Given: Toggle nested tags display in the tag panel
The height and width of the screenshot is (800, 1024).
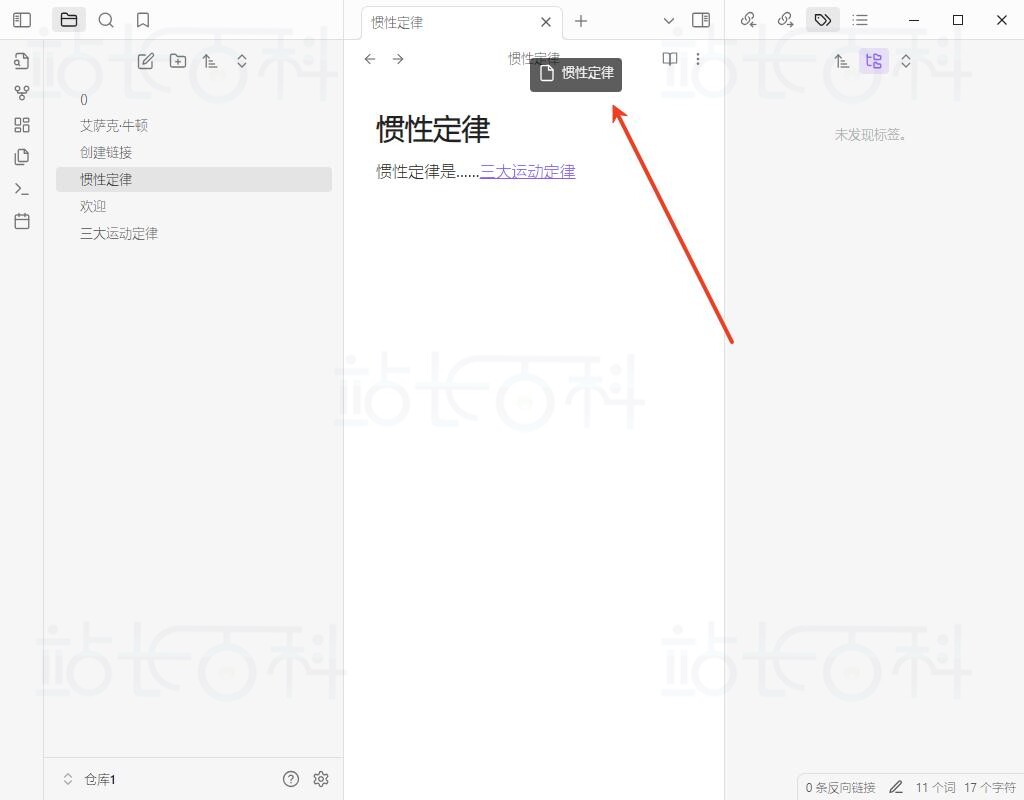Looking at the screenshot, I should [873, 61].
